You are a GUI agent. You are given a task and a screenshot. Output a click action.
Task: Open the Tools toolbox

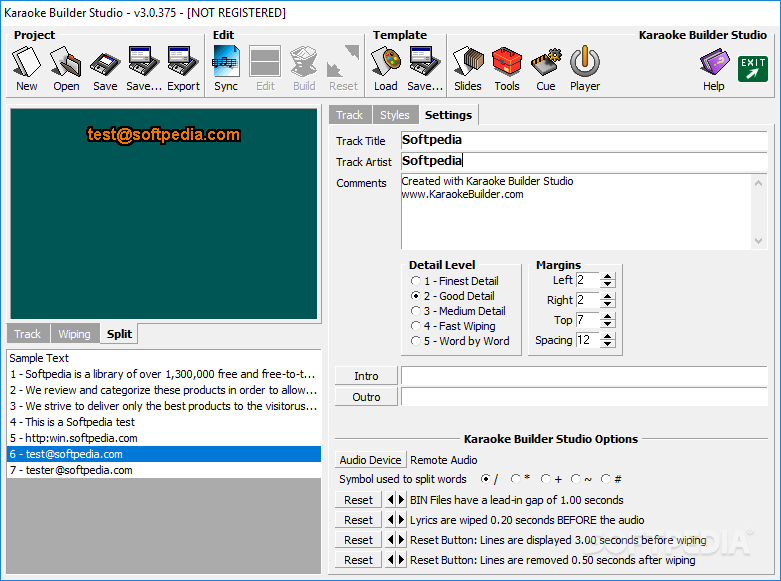click(507, 68)
